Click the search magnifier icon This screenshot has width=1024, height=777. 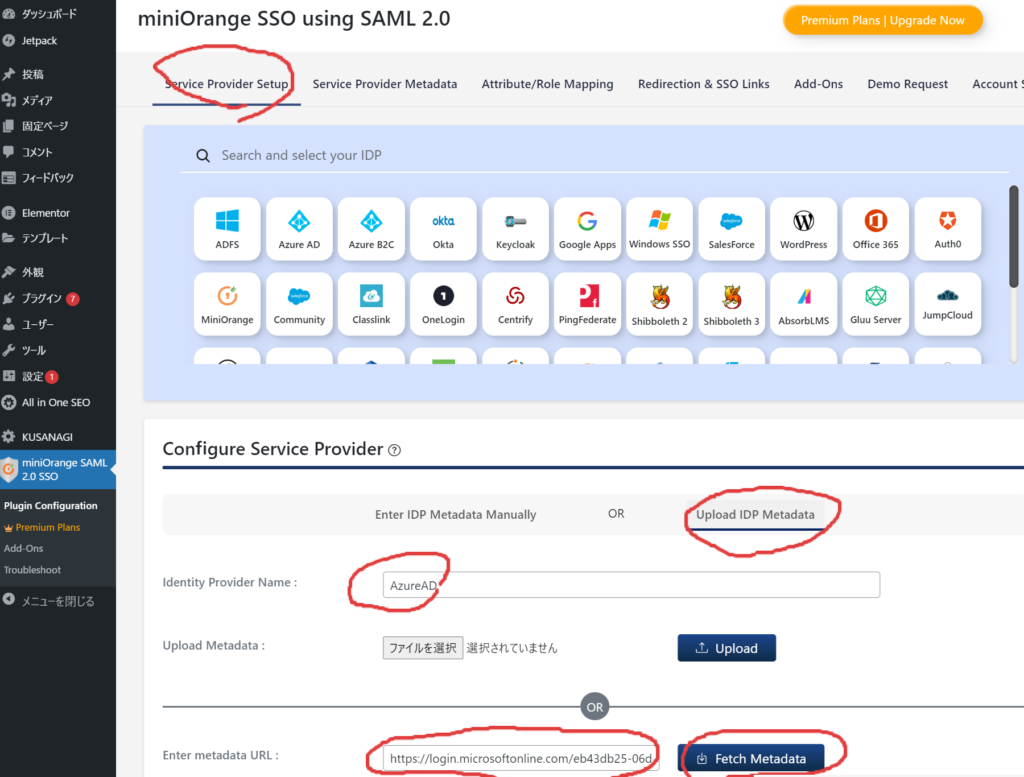point(203,156)
